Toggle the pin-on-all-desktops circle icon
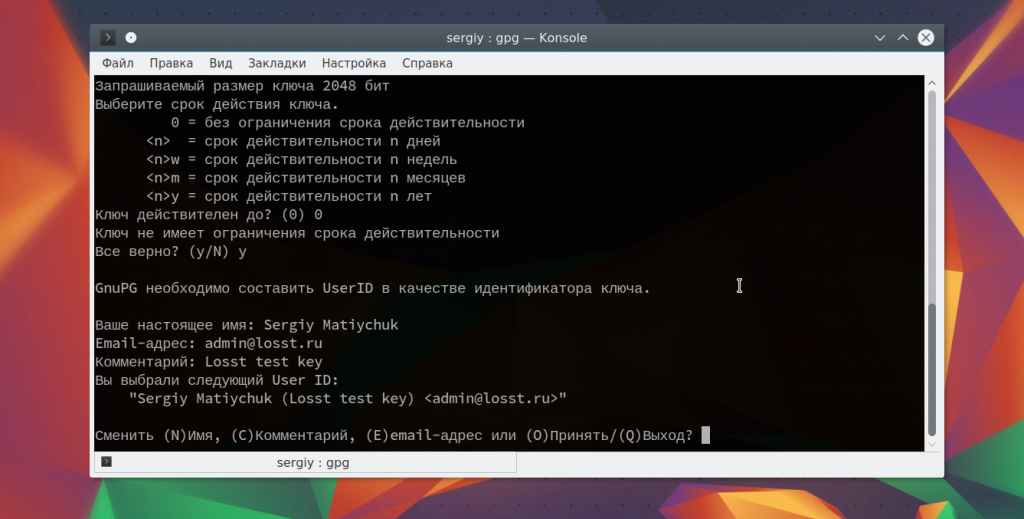1024x519 pixels. coord(131,38)
